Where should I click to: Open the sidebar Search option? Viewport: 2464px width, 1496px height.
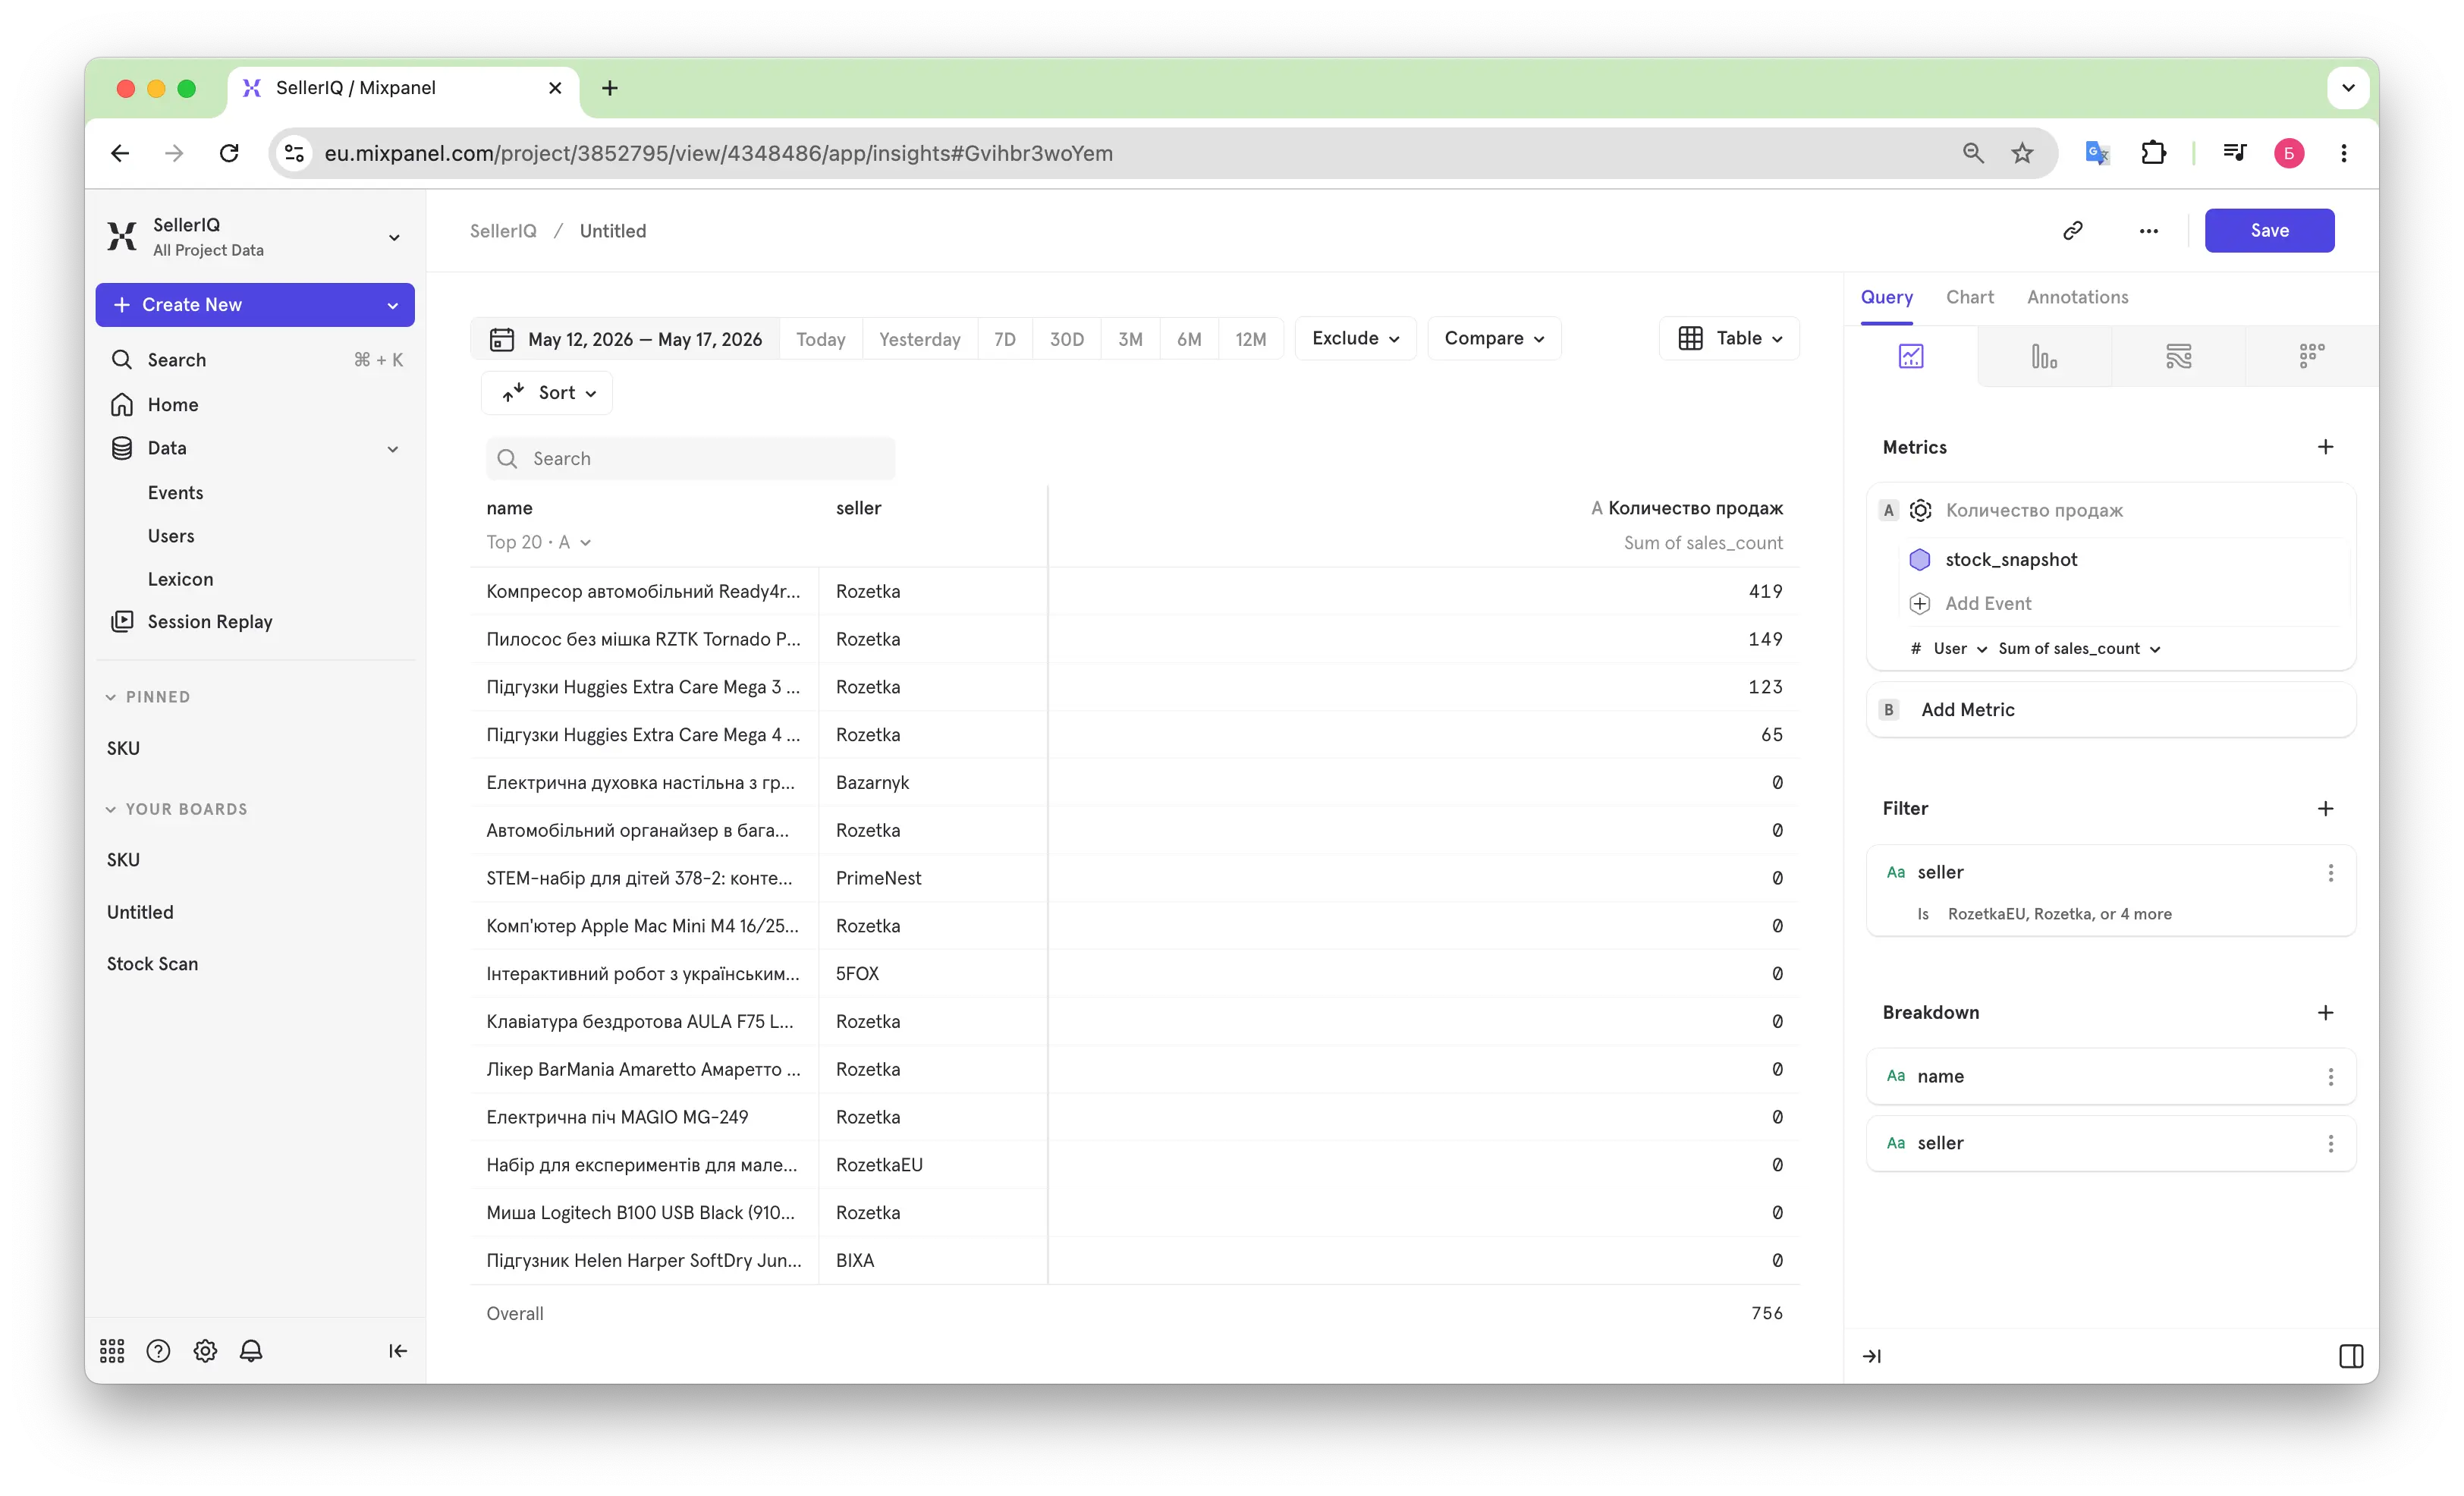click(x=255, y=360)
